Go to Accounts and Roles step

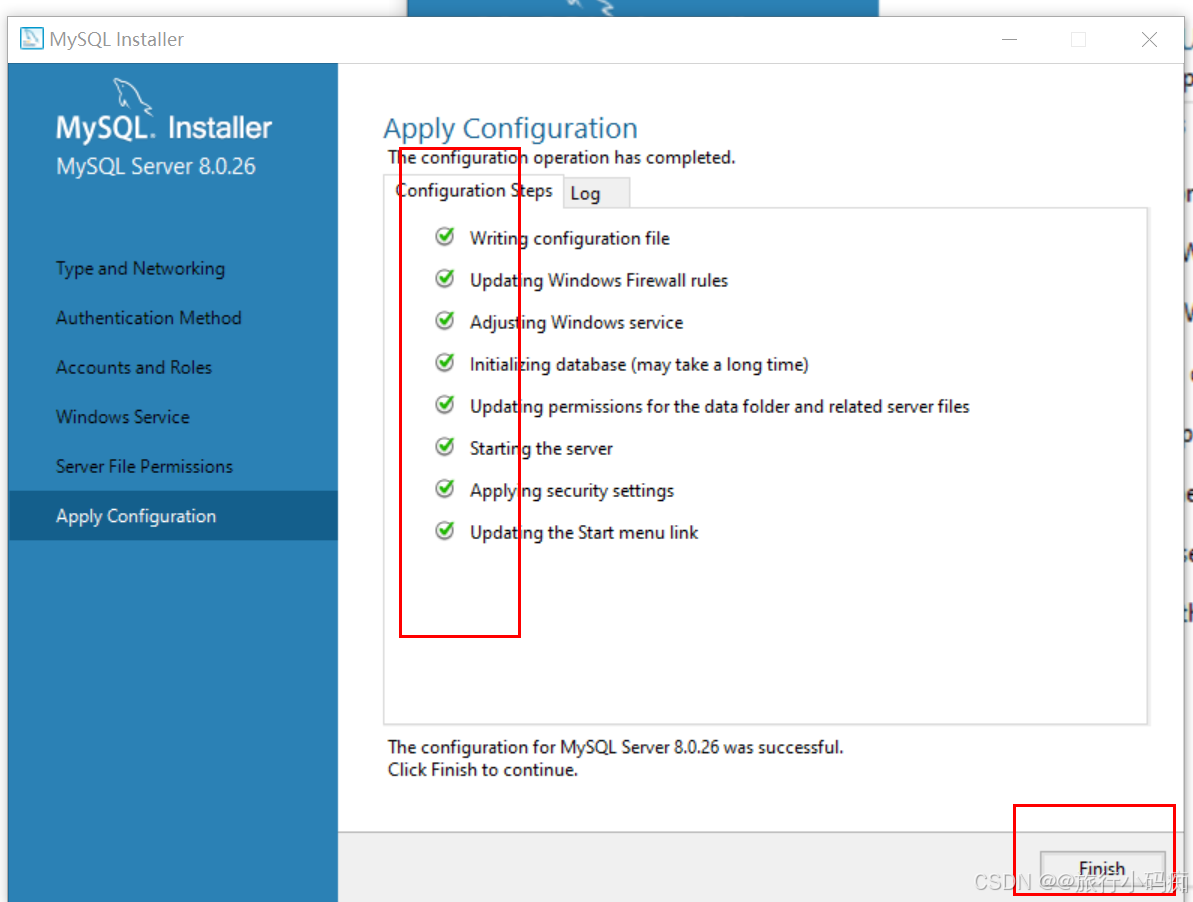coord(134,367)
